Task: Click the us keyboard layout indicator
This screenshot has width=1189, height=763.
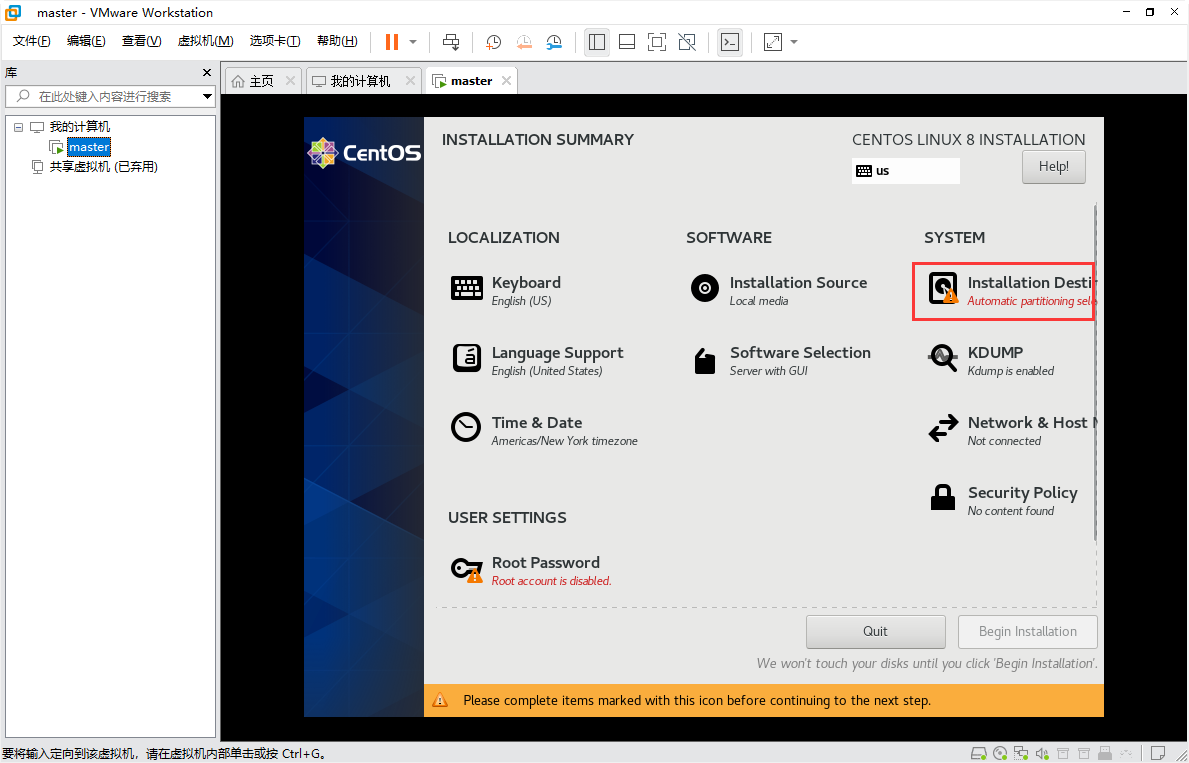Action: [905, 171]
